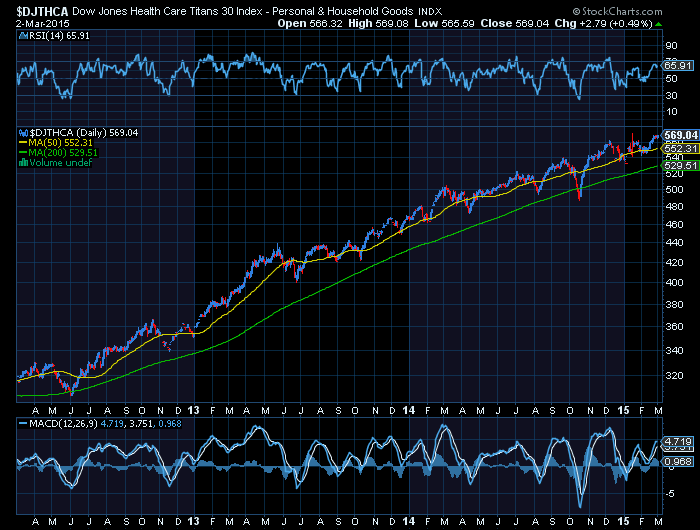Click the MACD(12,26,9) legend label
The width and height of the screenshot is (700, 530).
click(63, 424)
